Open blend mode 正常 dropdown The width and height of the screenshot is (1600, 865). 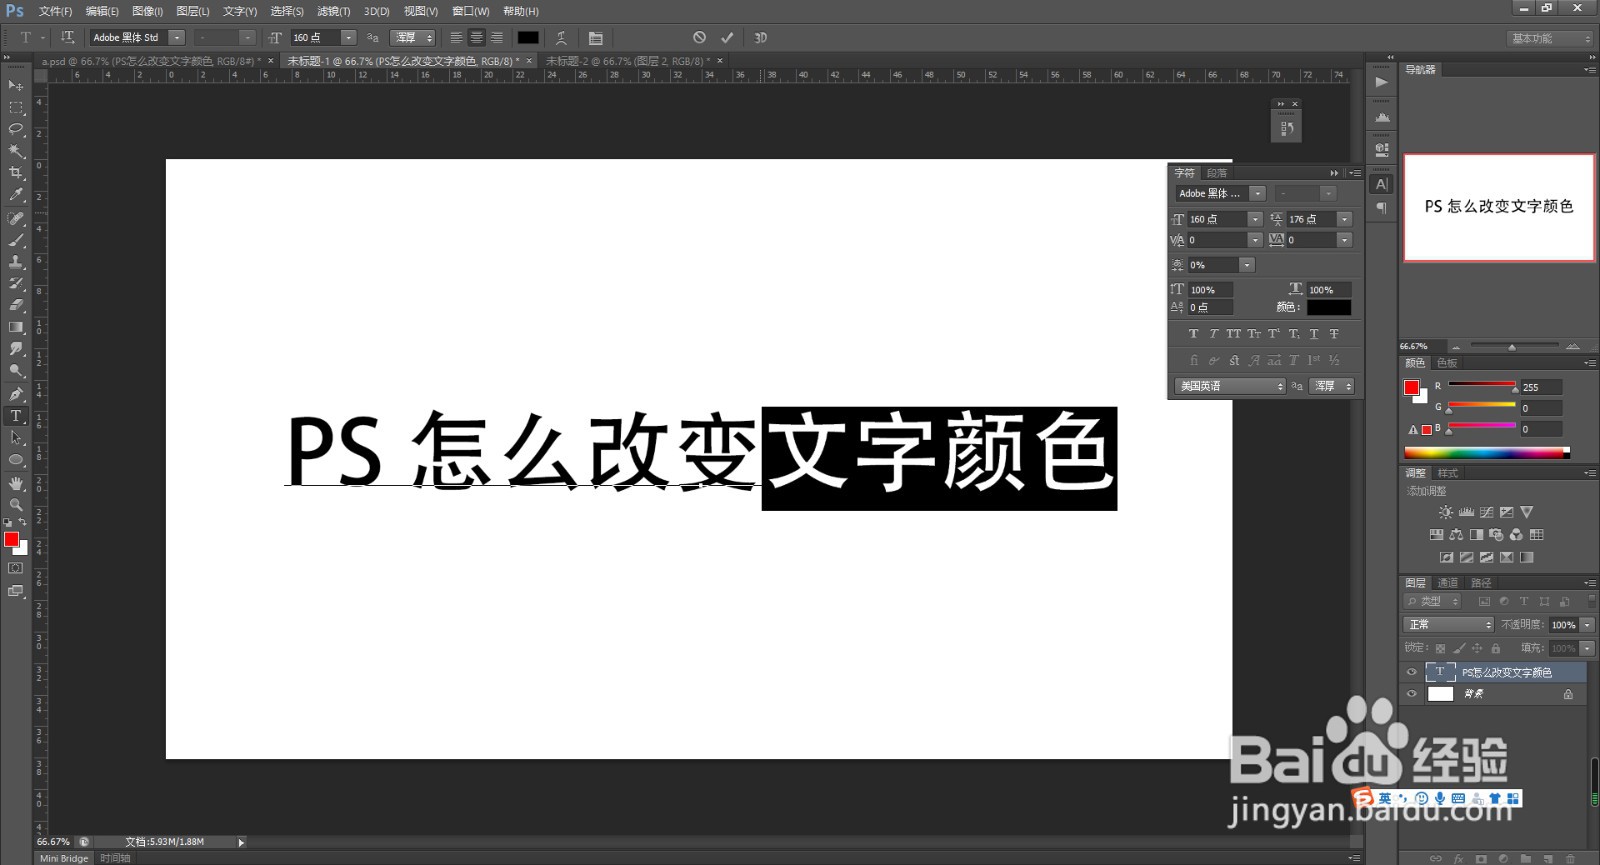click(1448, 624)
